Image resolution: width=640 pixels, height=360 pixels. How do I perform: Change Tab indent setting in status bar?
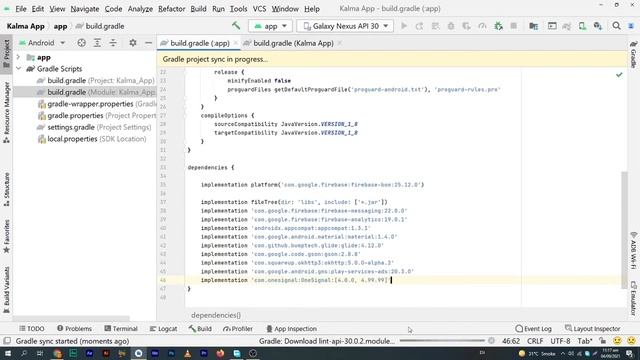pos(584,341)
